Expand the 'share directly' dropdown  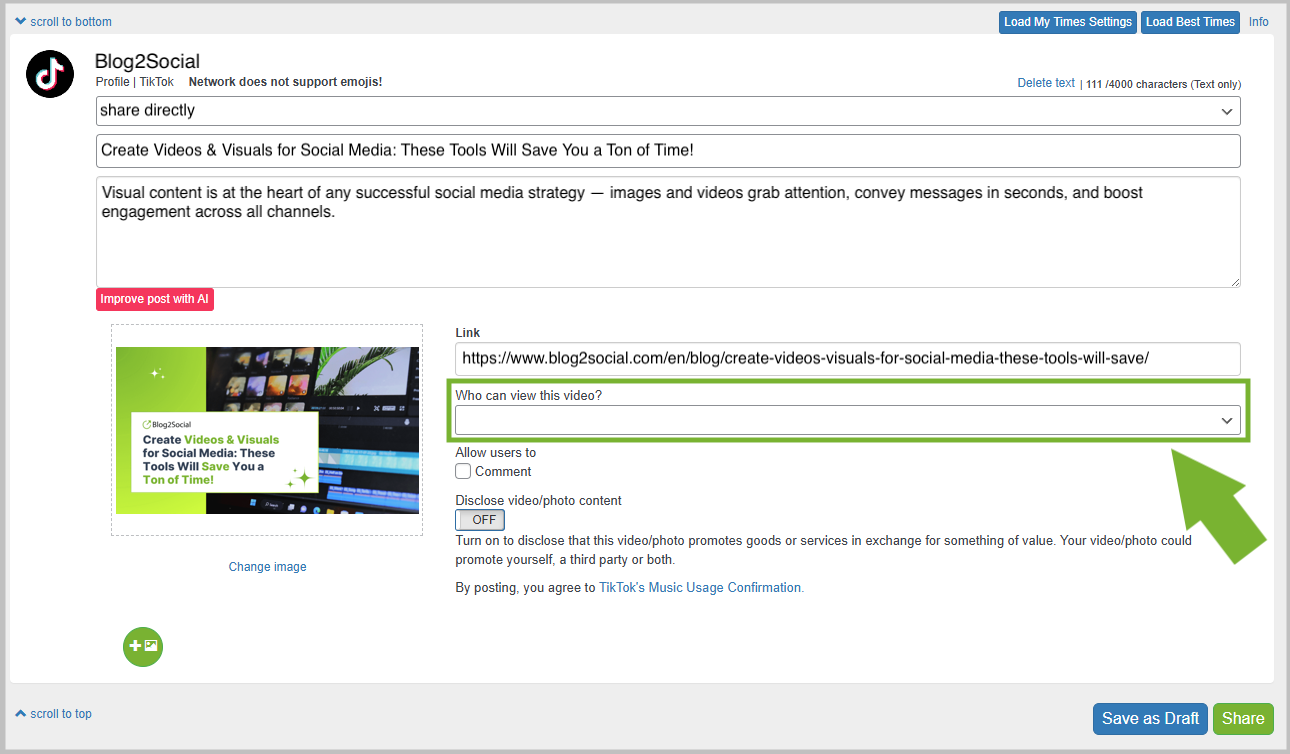pyautogui.click(x=668, y=111)
